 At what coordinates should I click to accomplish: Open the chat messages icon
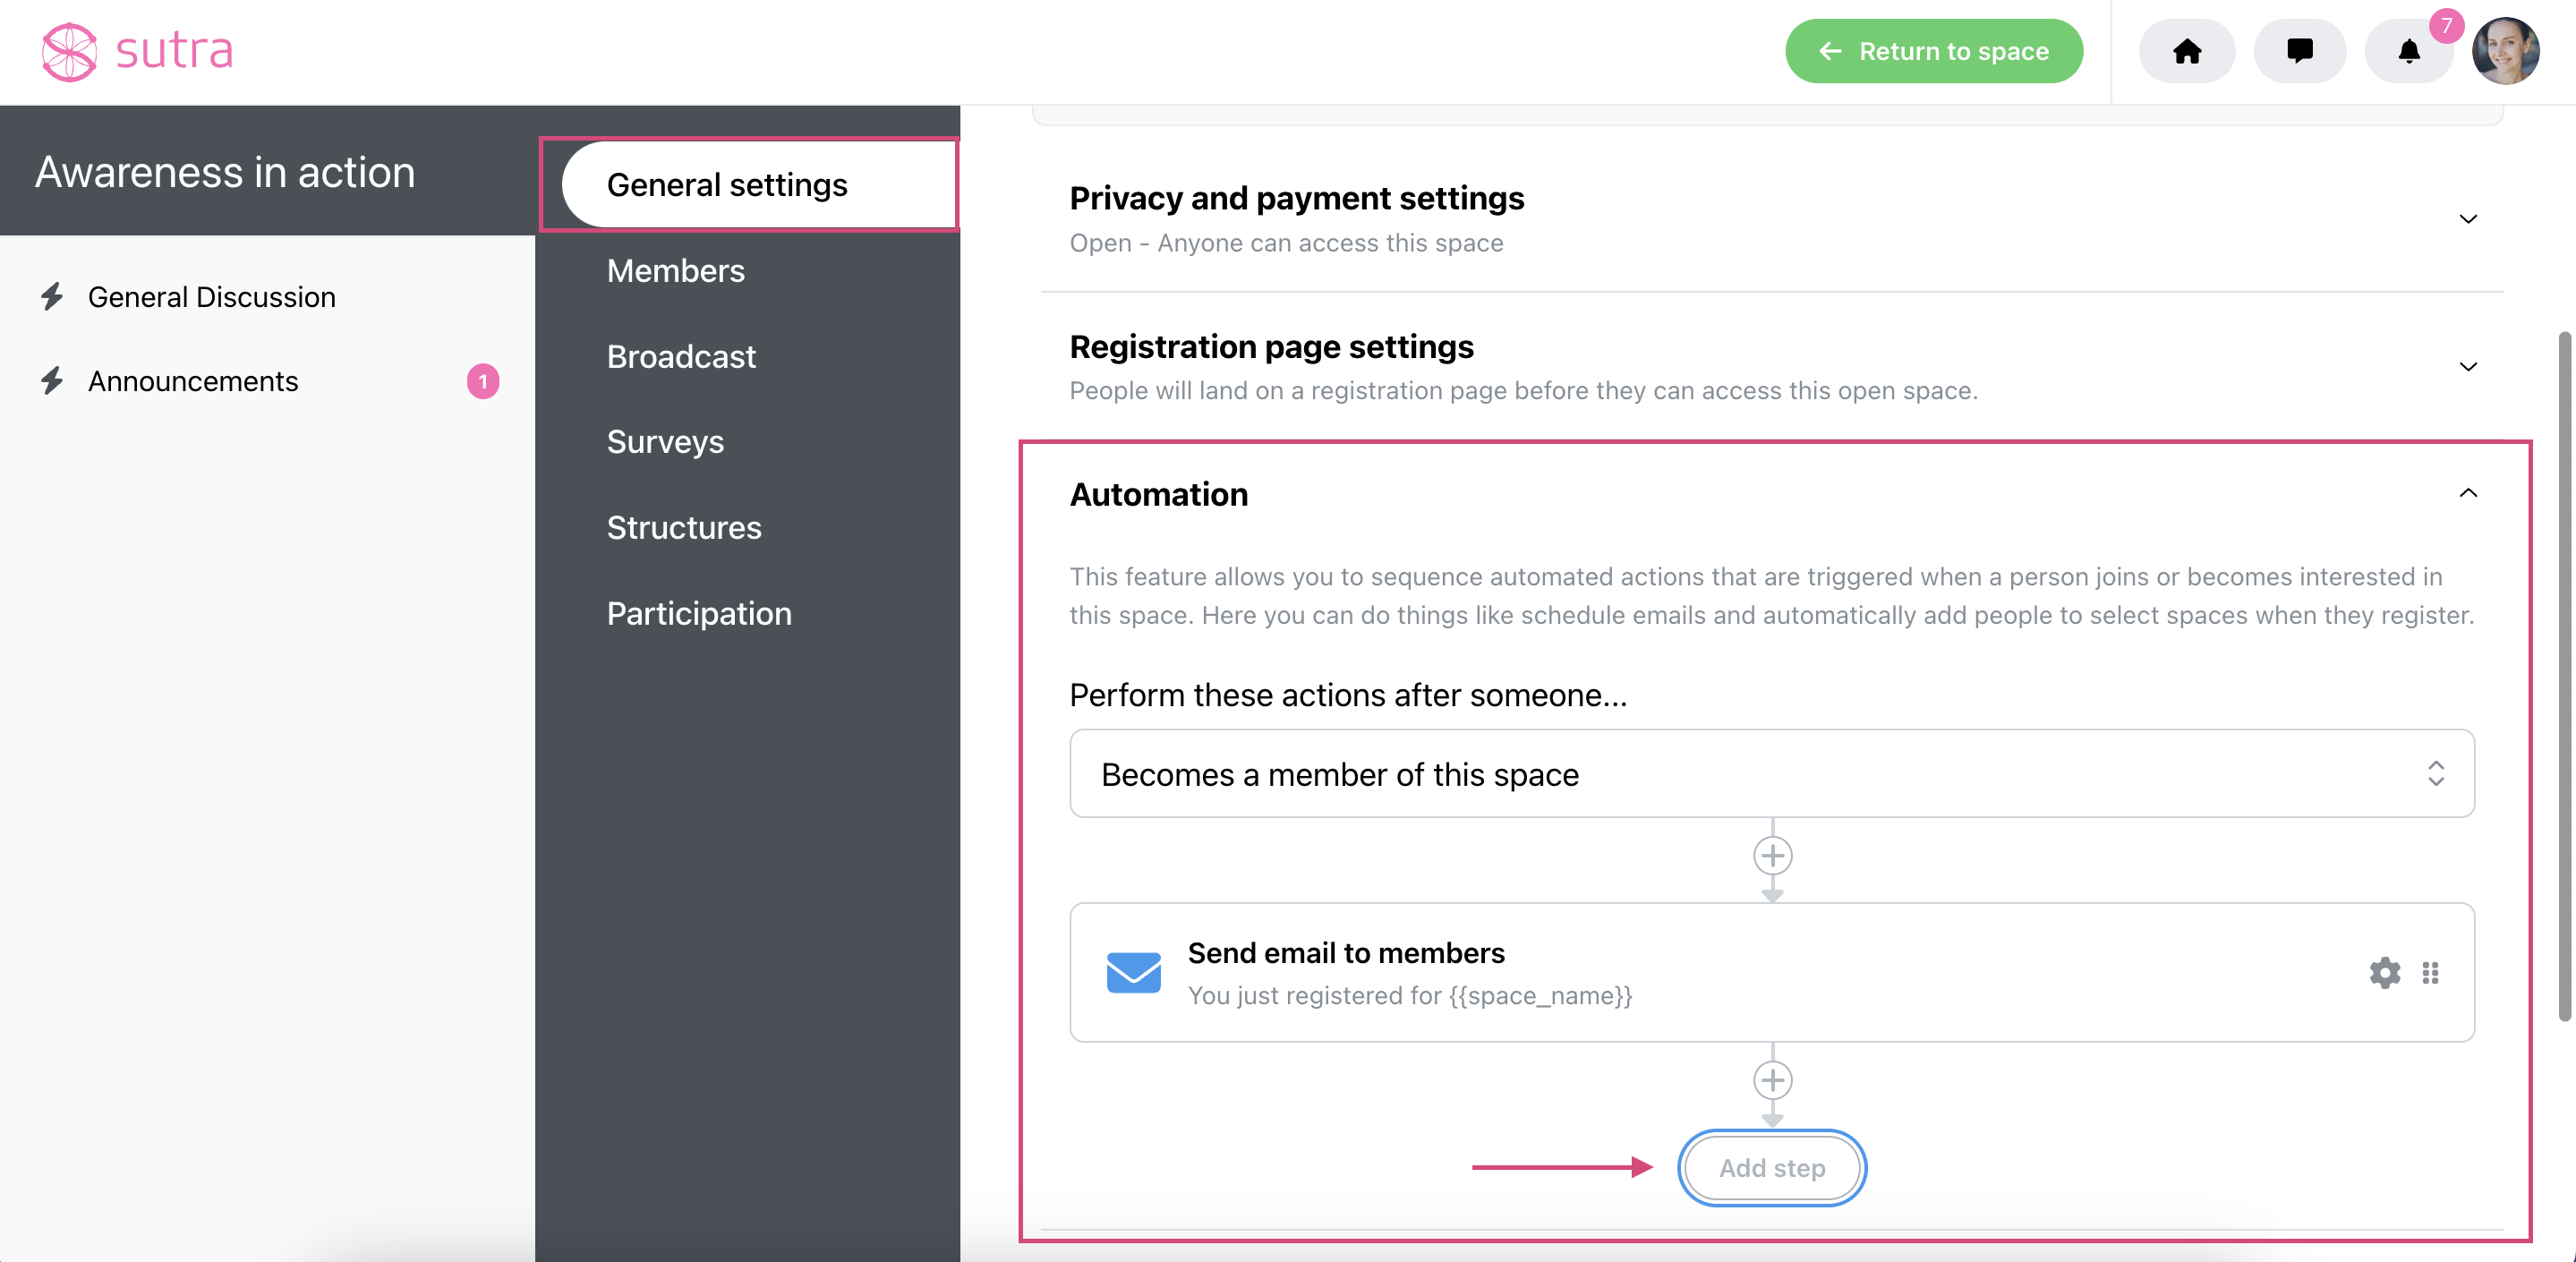2299,51
